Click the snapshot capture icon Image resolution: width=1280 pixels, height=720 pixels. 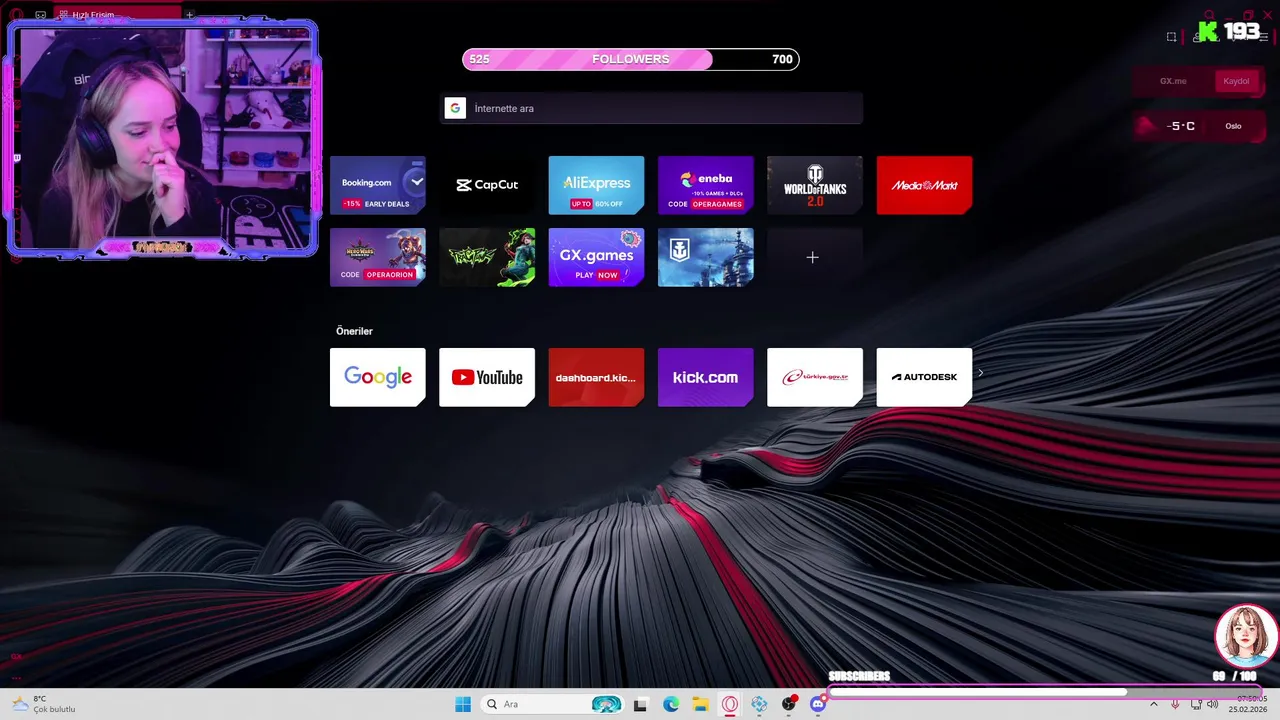(x=1172, y=37)
